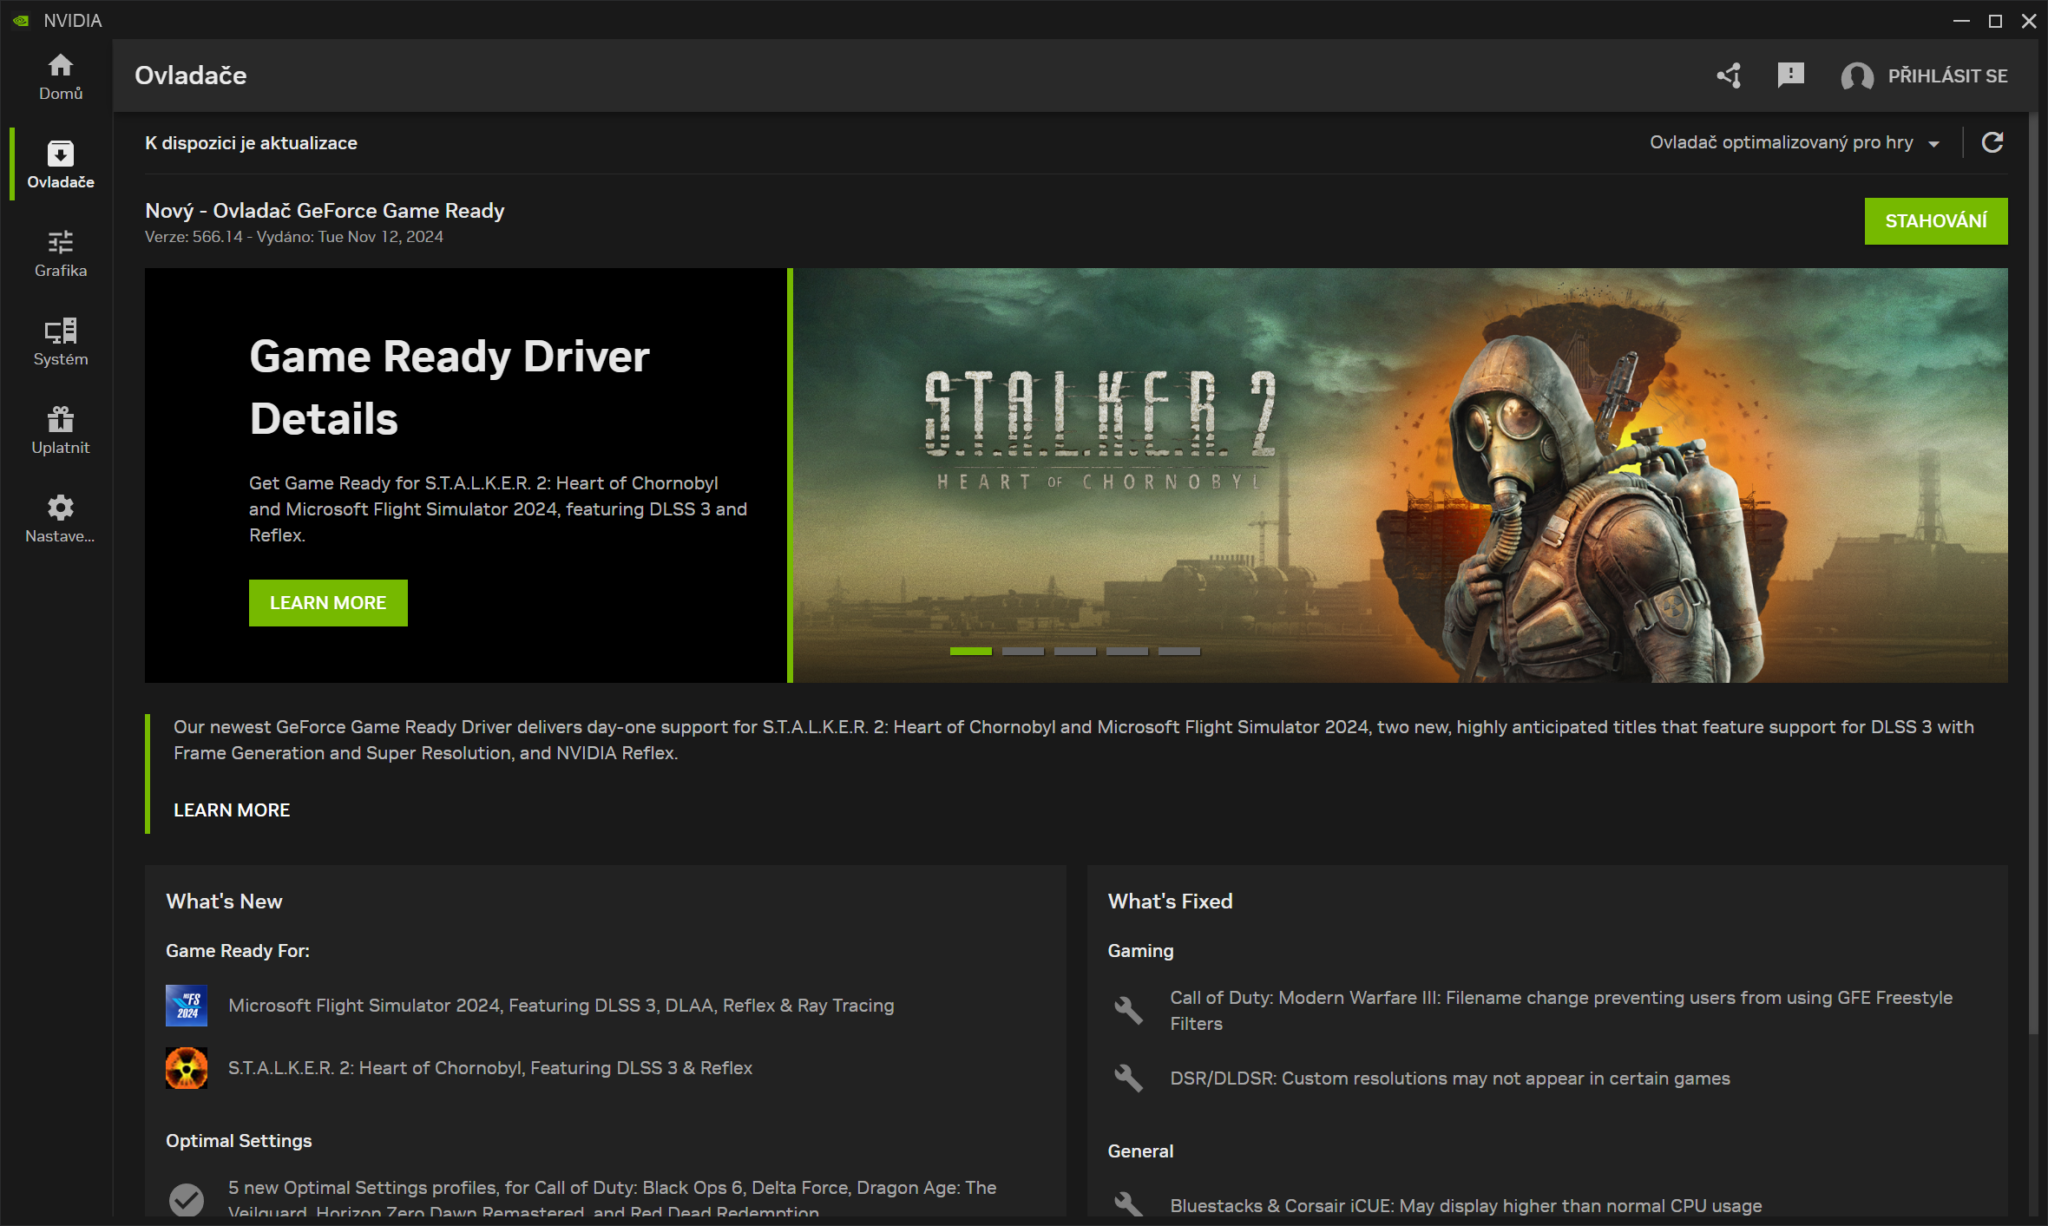The width and height of the screenshot is (2048, 1226).
Task: Select the second carousel slide indicator
Action: click(x=1022, y=651)
